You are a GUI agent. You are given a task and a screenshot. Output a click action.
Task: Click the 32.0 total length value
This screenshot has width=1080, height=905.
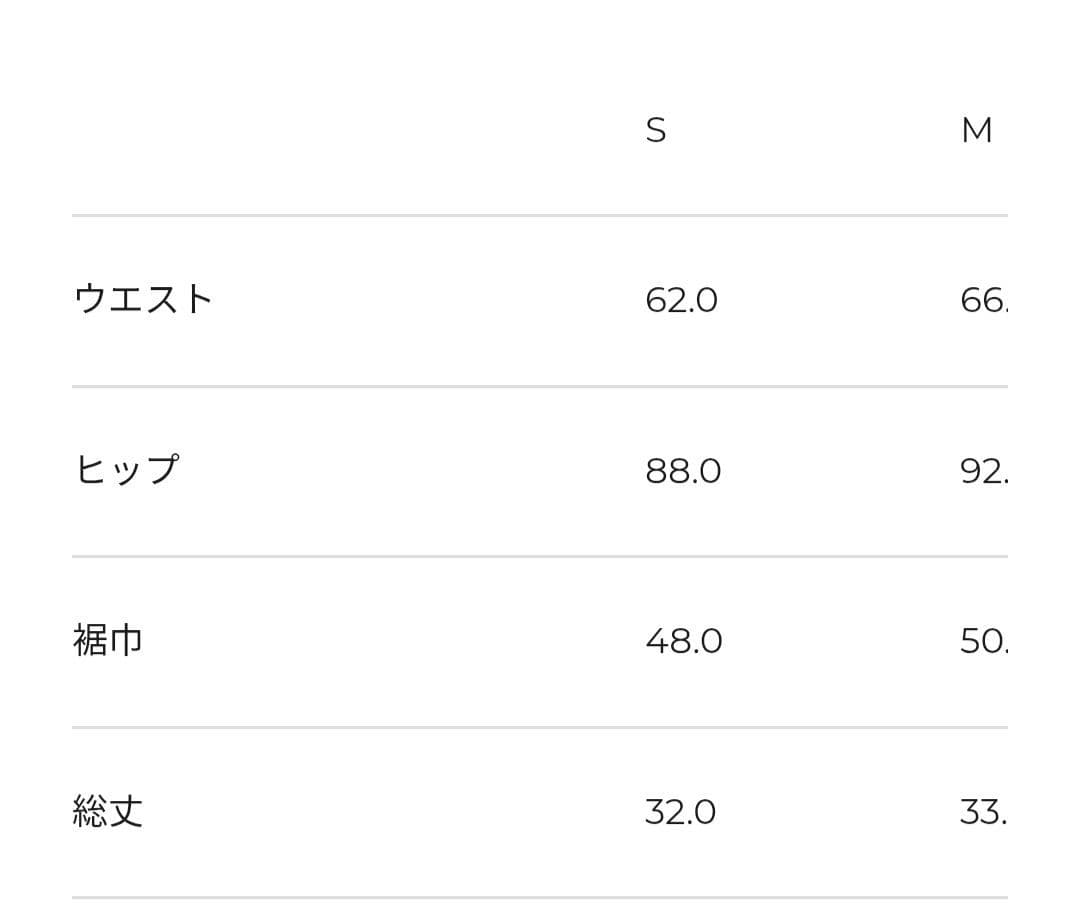point(680,812)
